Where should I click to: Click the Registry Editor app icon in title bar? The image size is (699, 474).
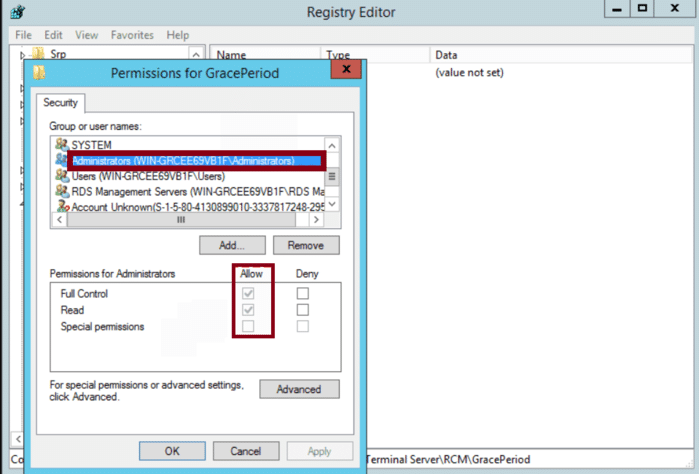17,12
